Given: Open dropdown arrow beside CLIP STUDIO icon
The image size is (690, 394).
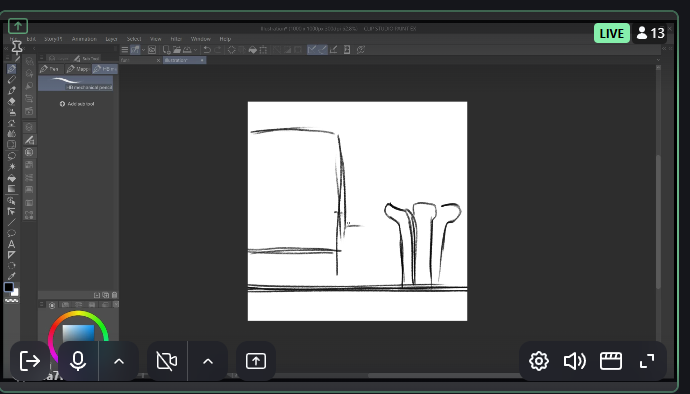Looking at the screenshot, I should point(143,50).
